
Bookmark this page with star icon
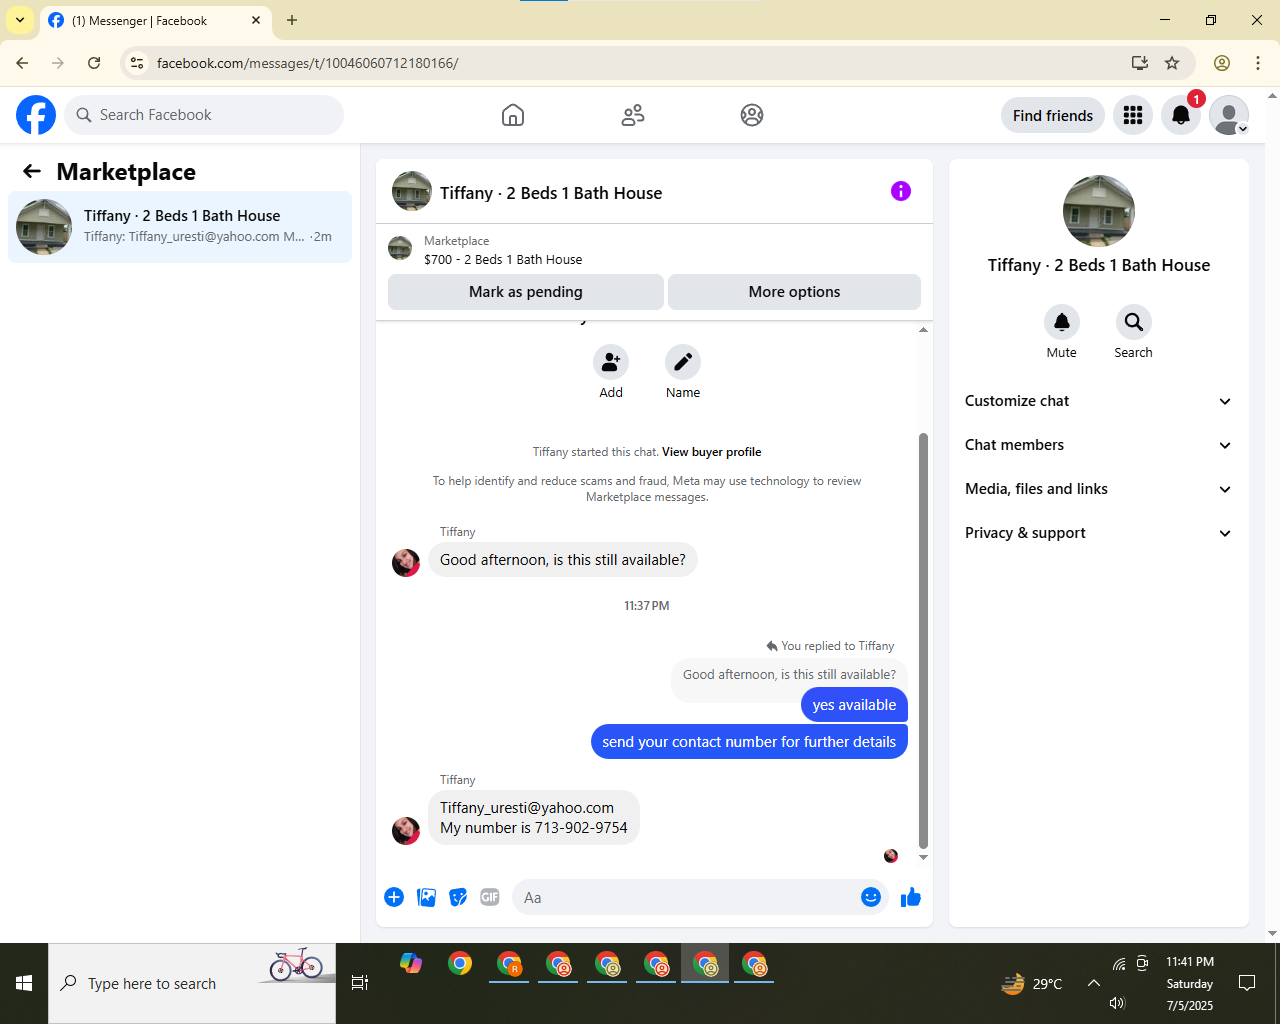pyautogui.click(x=1172, y=63)
